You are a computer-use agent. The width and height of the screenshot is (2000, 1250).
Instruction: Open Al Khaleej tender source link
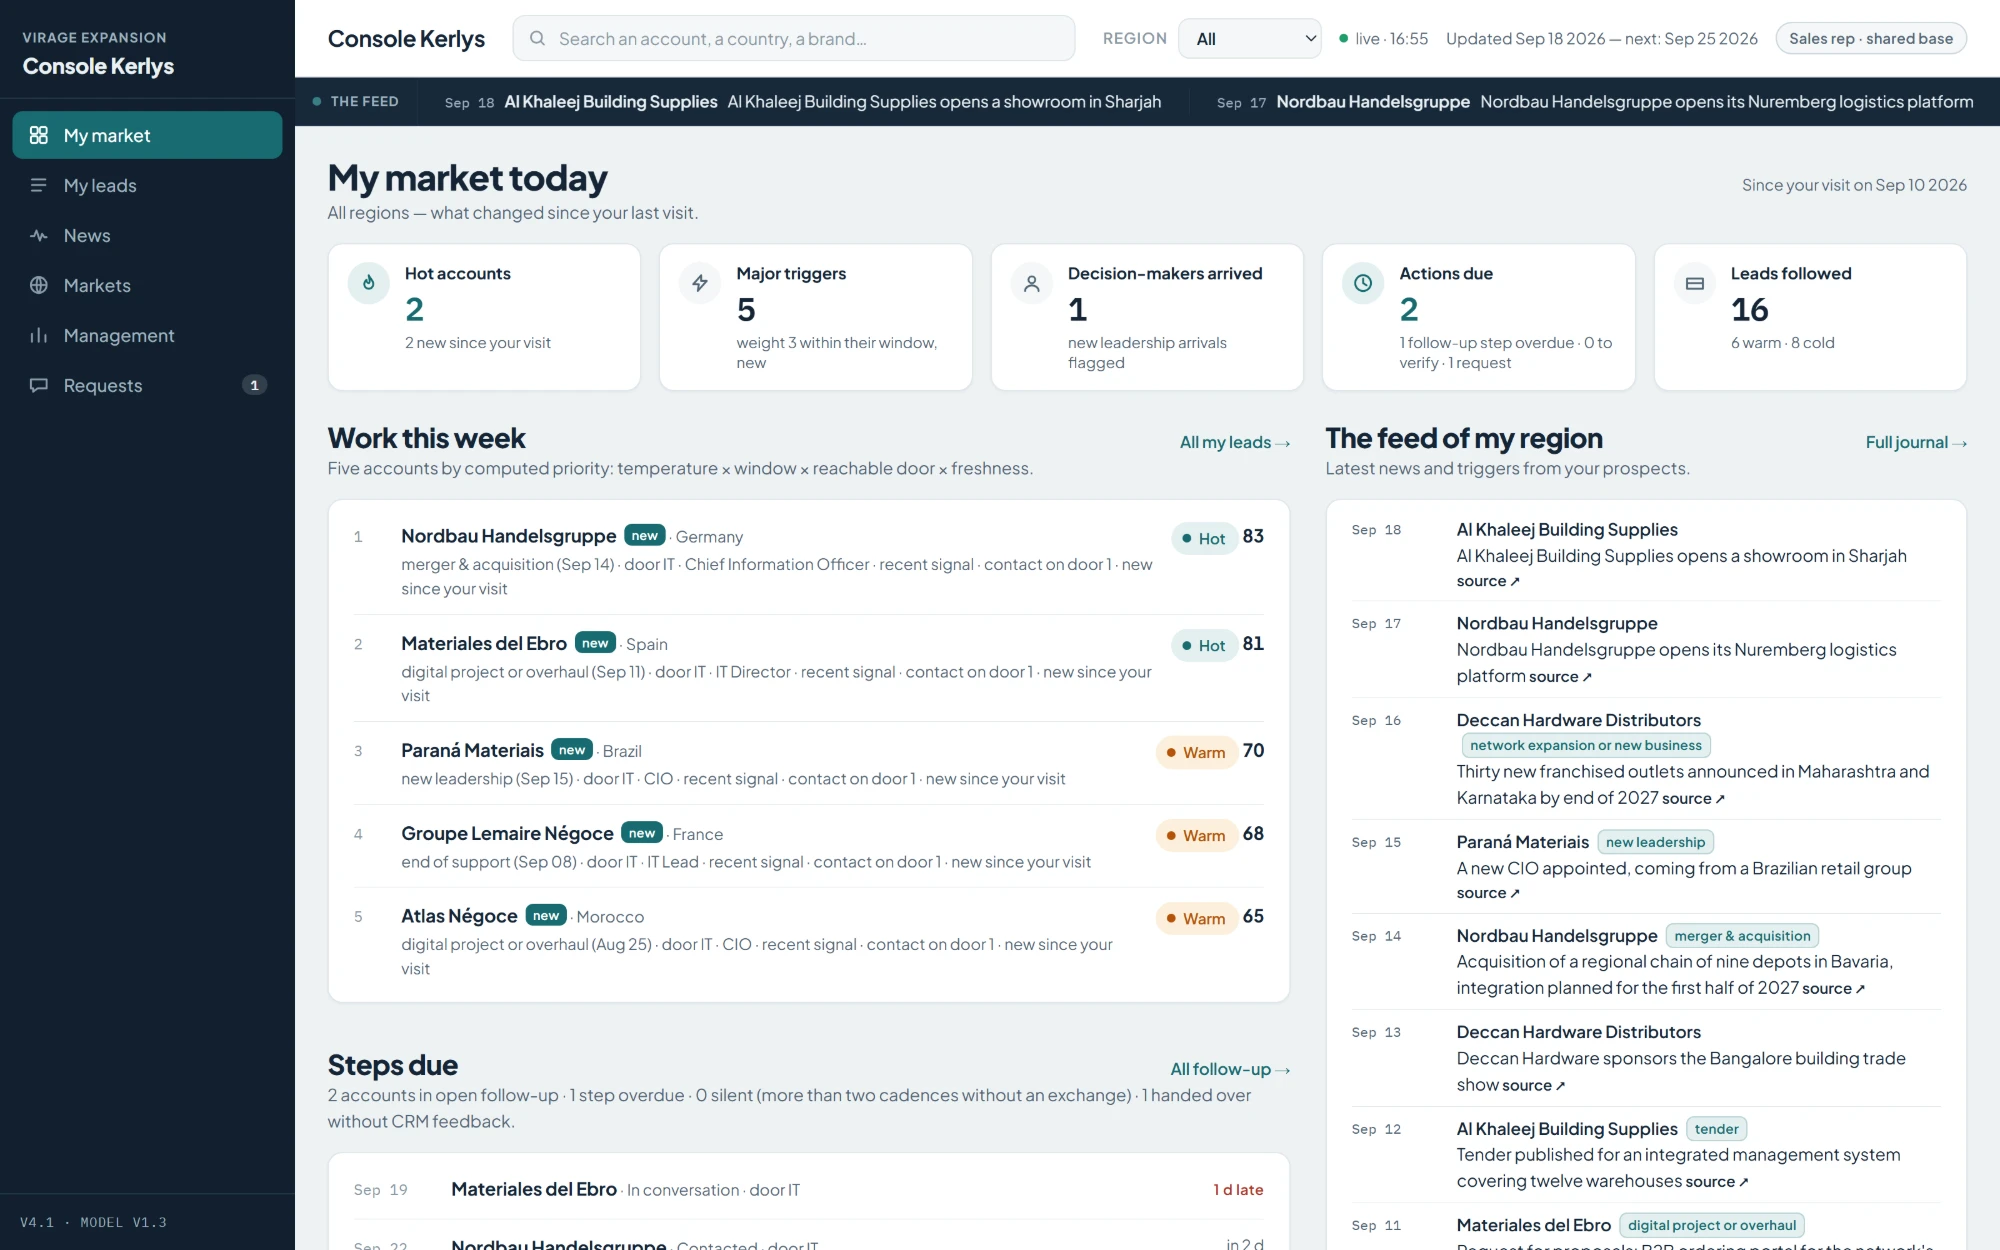click(1717, 1181)
